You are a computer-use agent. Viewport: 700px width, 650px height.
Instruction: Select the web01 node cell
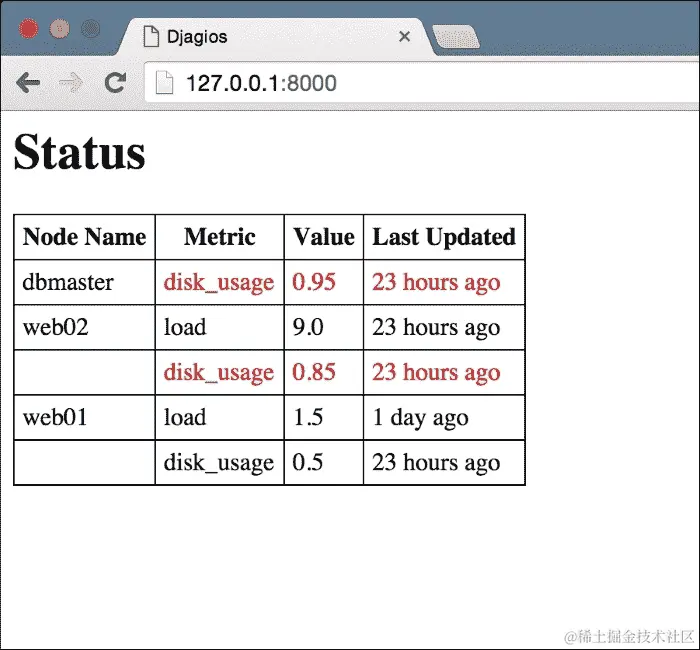click(x=84, y=417)
